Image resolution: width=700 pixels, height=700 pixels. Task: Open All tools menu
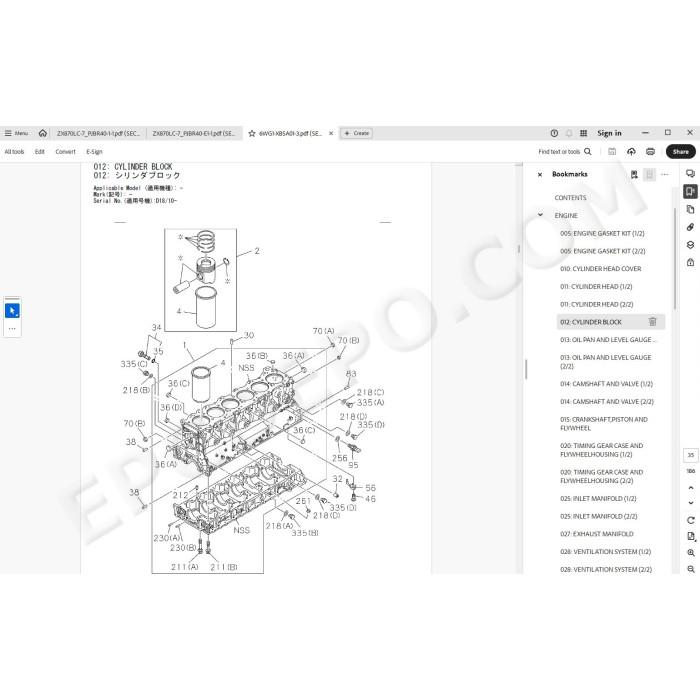[14, 152]
